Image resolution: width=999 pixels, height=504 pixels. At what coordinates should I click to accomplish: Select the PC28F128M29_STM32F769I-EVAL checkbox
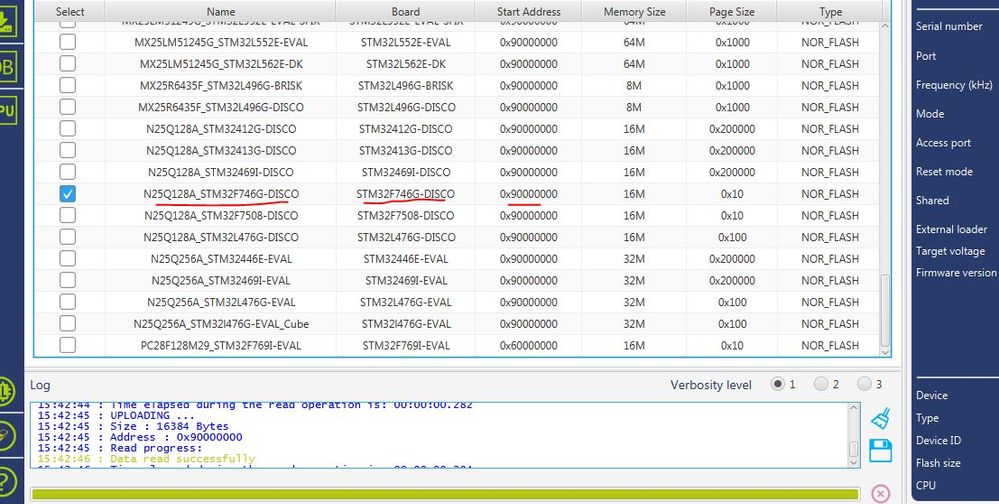(x=67, y=345)
